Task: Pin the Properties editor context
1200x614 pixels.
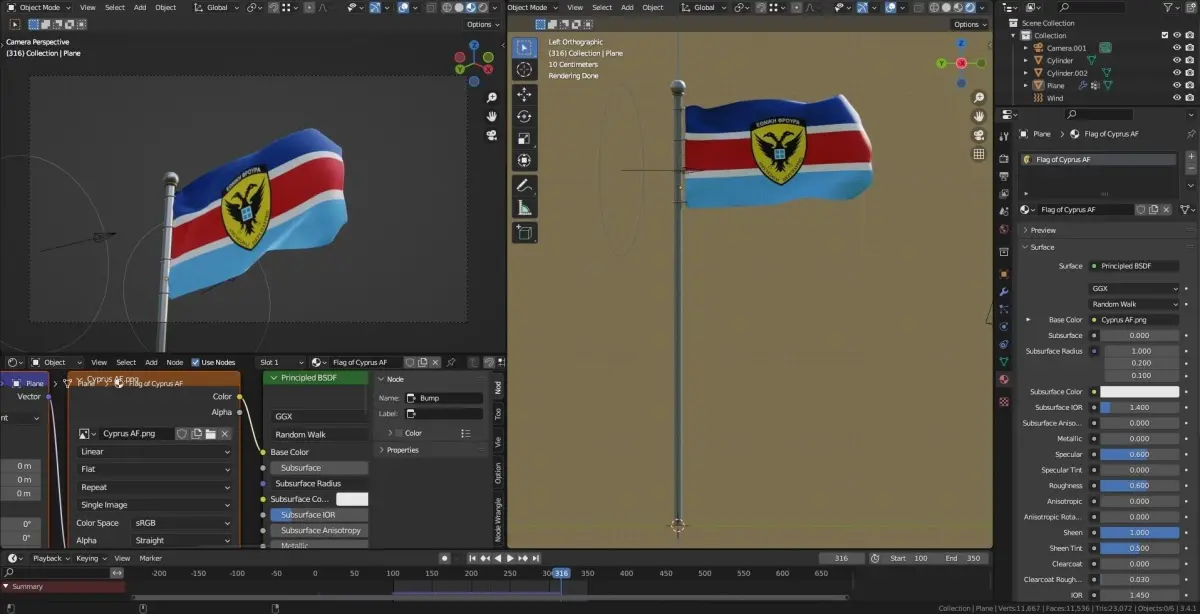Action: click(1190, 134)
